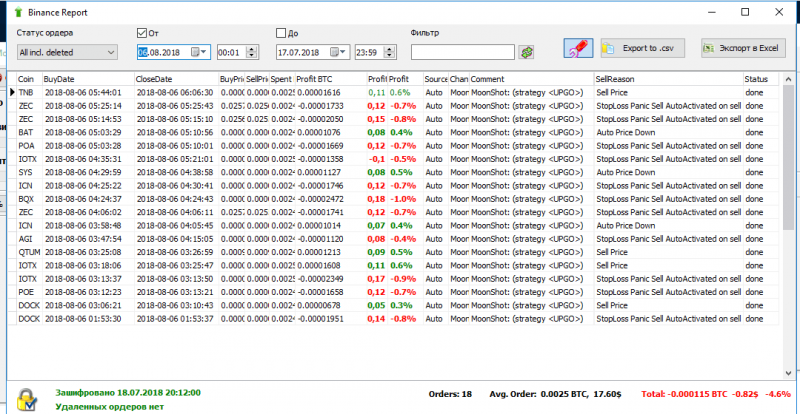Click the pink highlighted tool icon button
The image size is (800, 414).
[579, 48]
